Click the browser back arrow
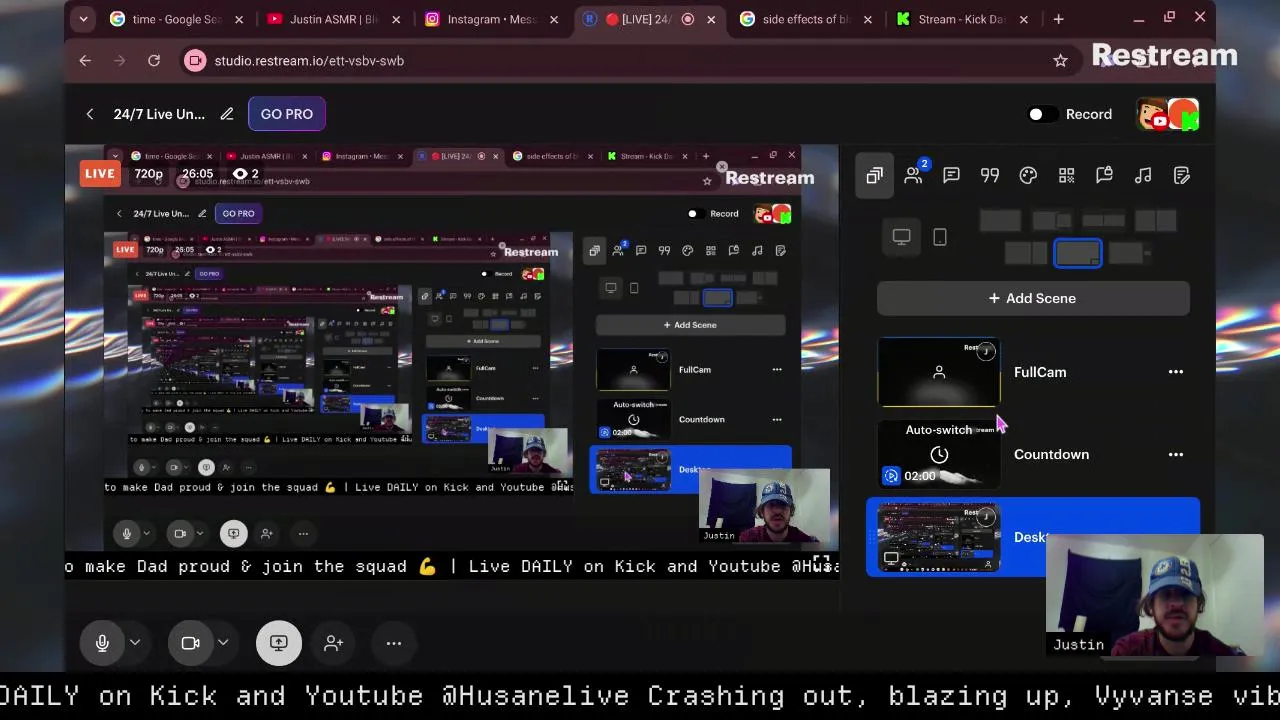Viewport: 1280px width, 720px height. [x=85, y=61]
